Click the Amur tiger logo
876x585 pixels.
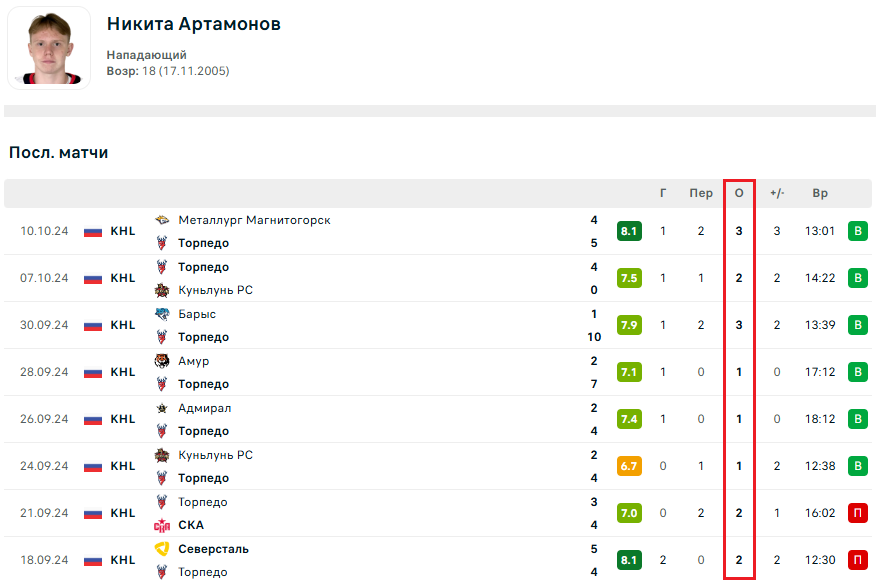[x=162, y=361]
